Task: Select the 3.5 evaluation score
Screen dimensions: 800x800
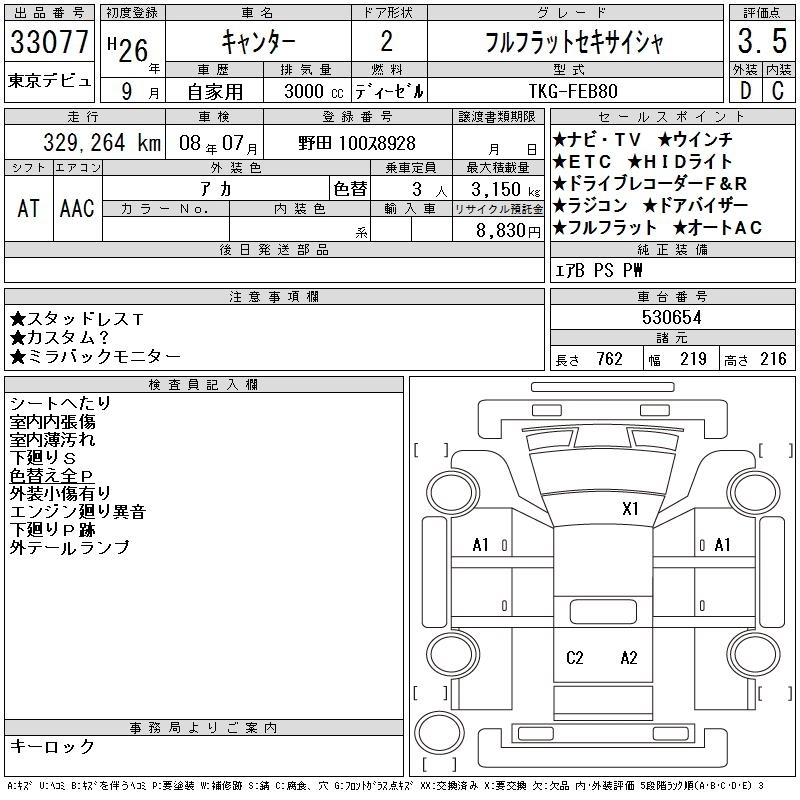Action: [756, 43]
